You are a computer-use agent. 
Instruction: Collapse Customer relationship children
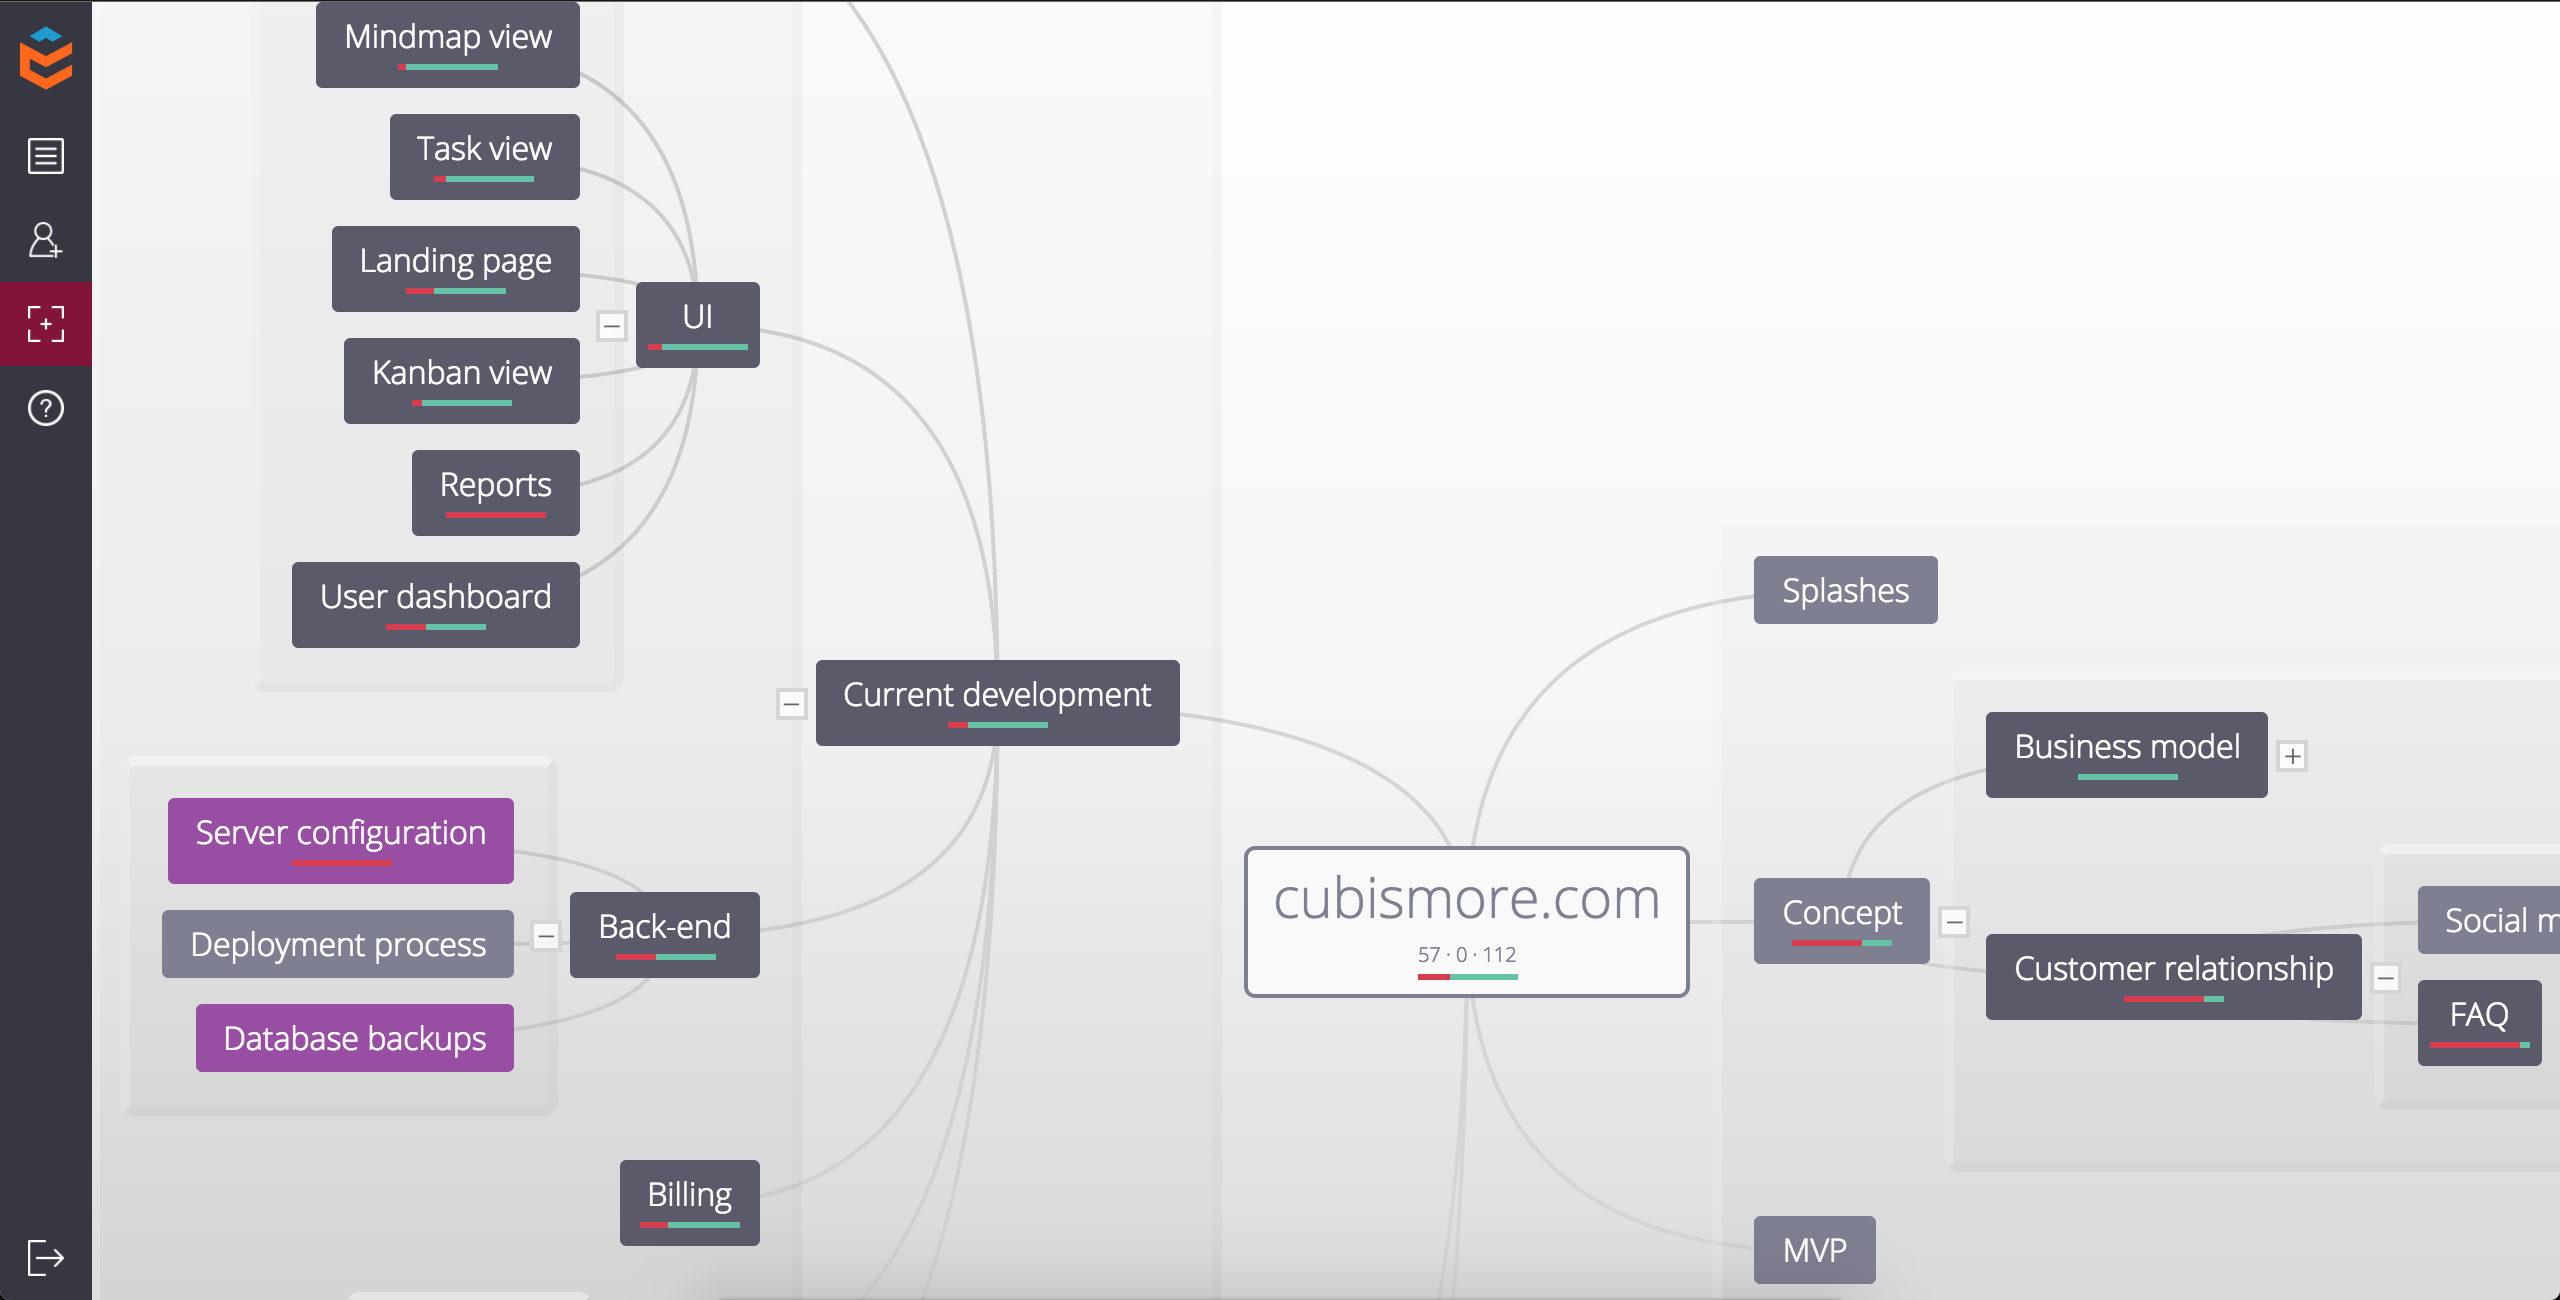[2386, 978]
